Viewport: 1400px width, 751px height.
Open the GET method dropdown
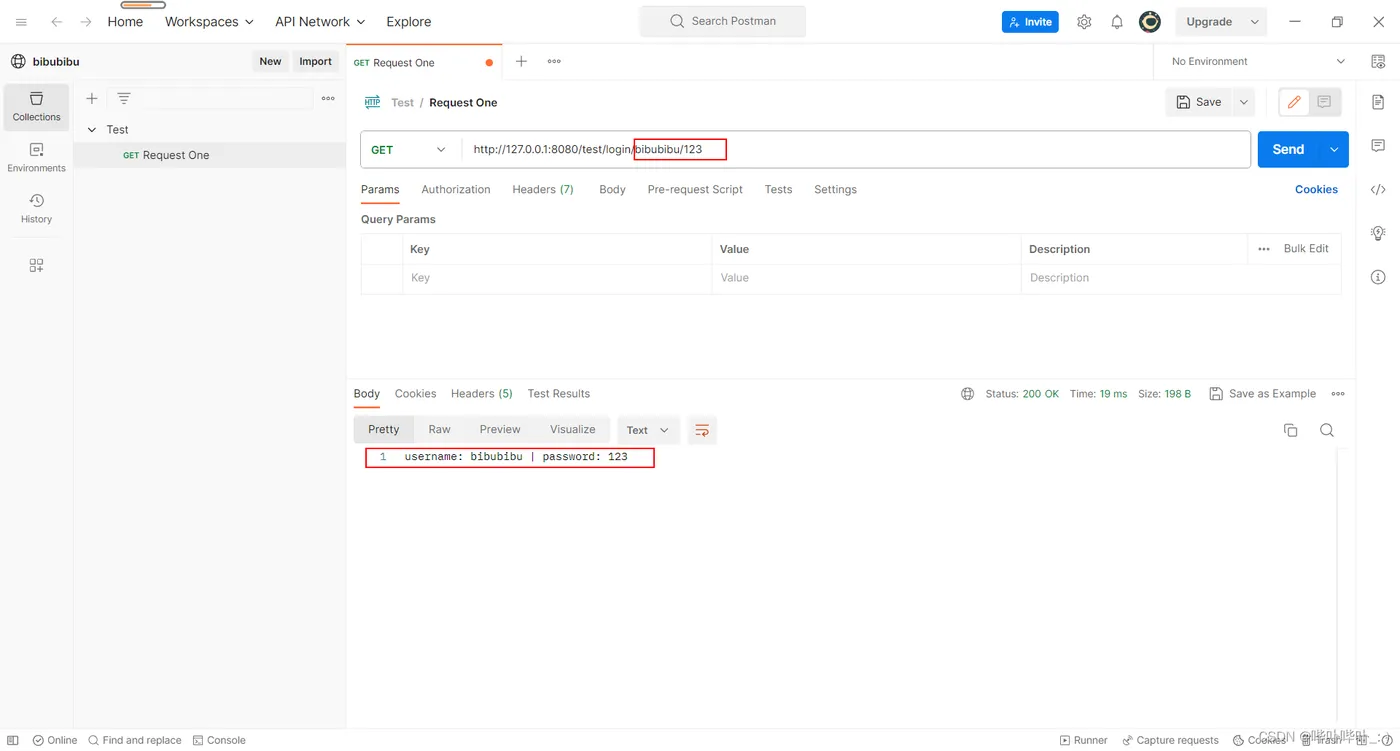tap(410, 150)
